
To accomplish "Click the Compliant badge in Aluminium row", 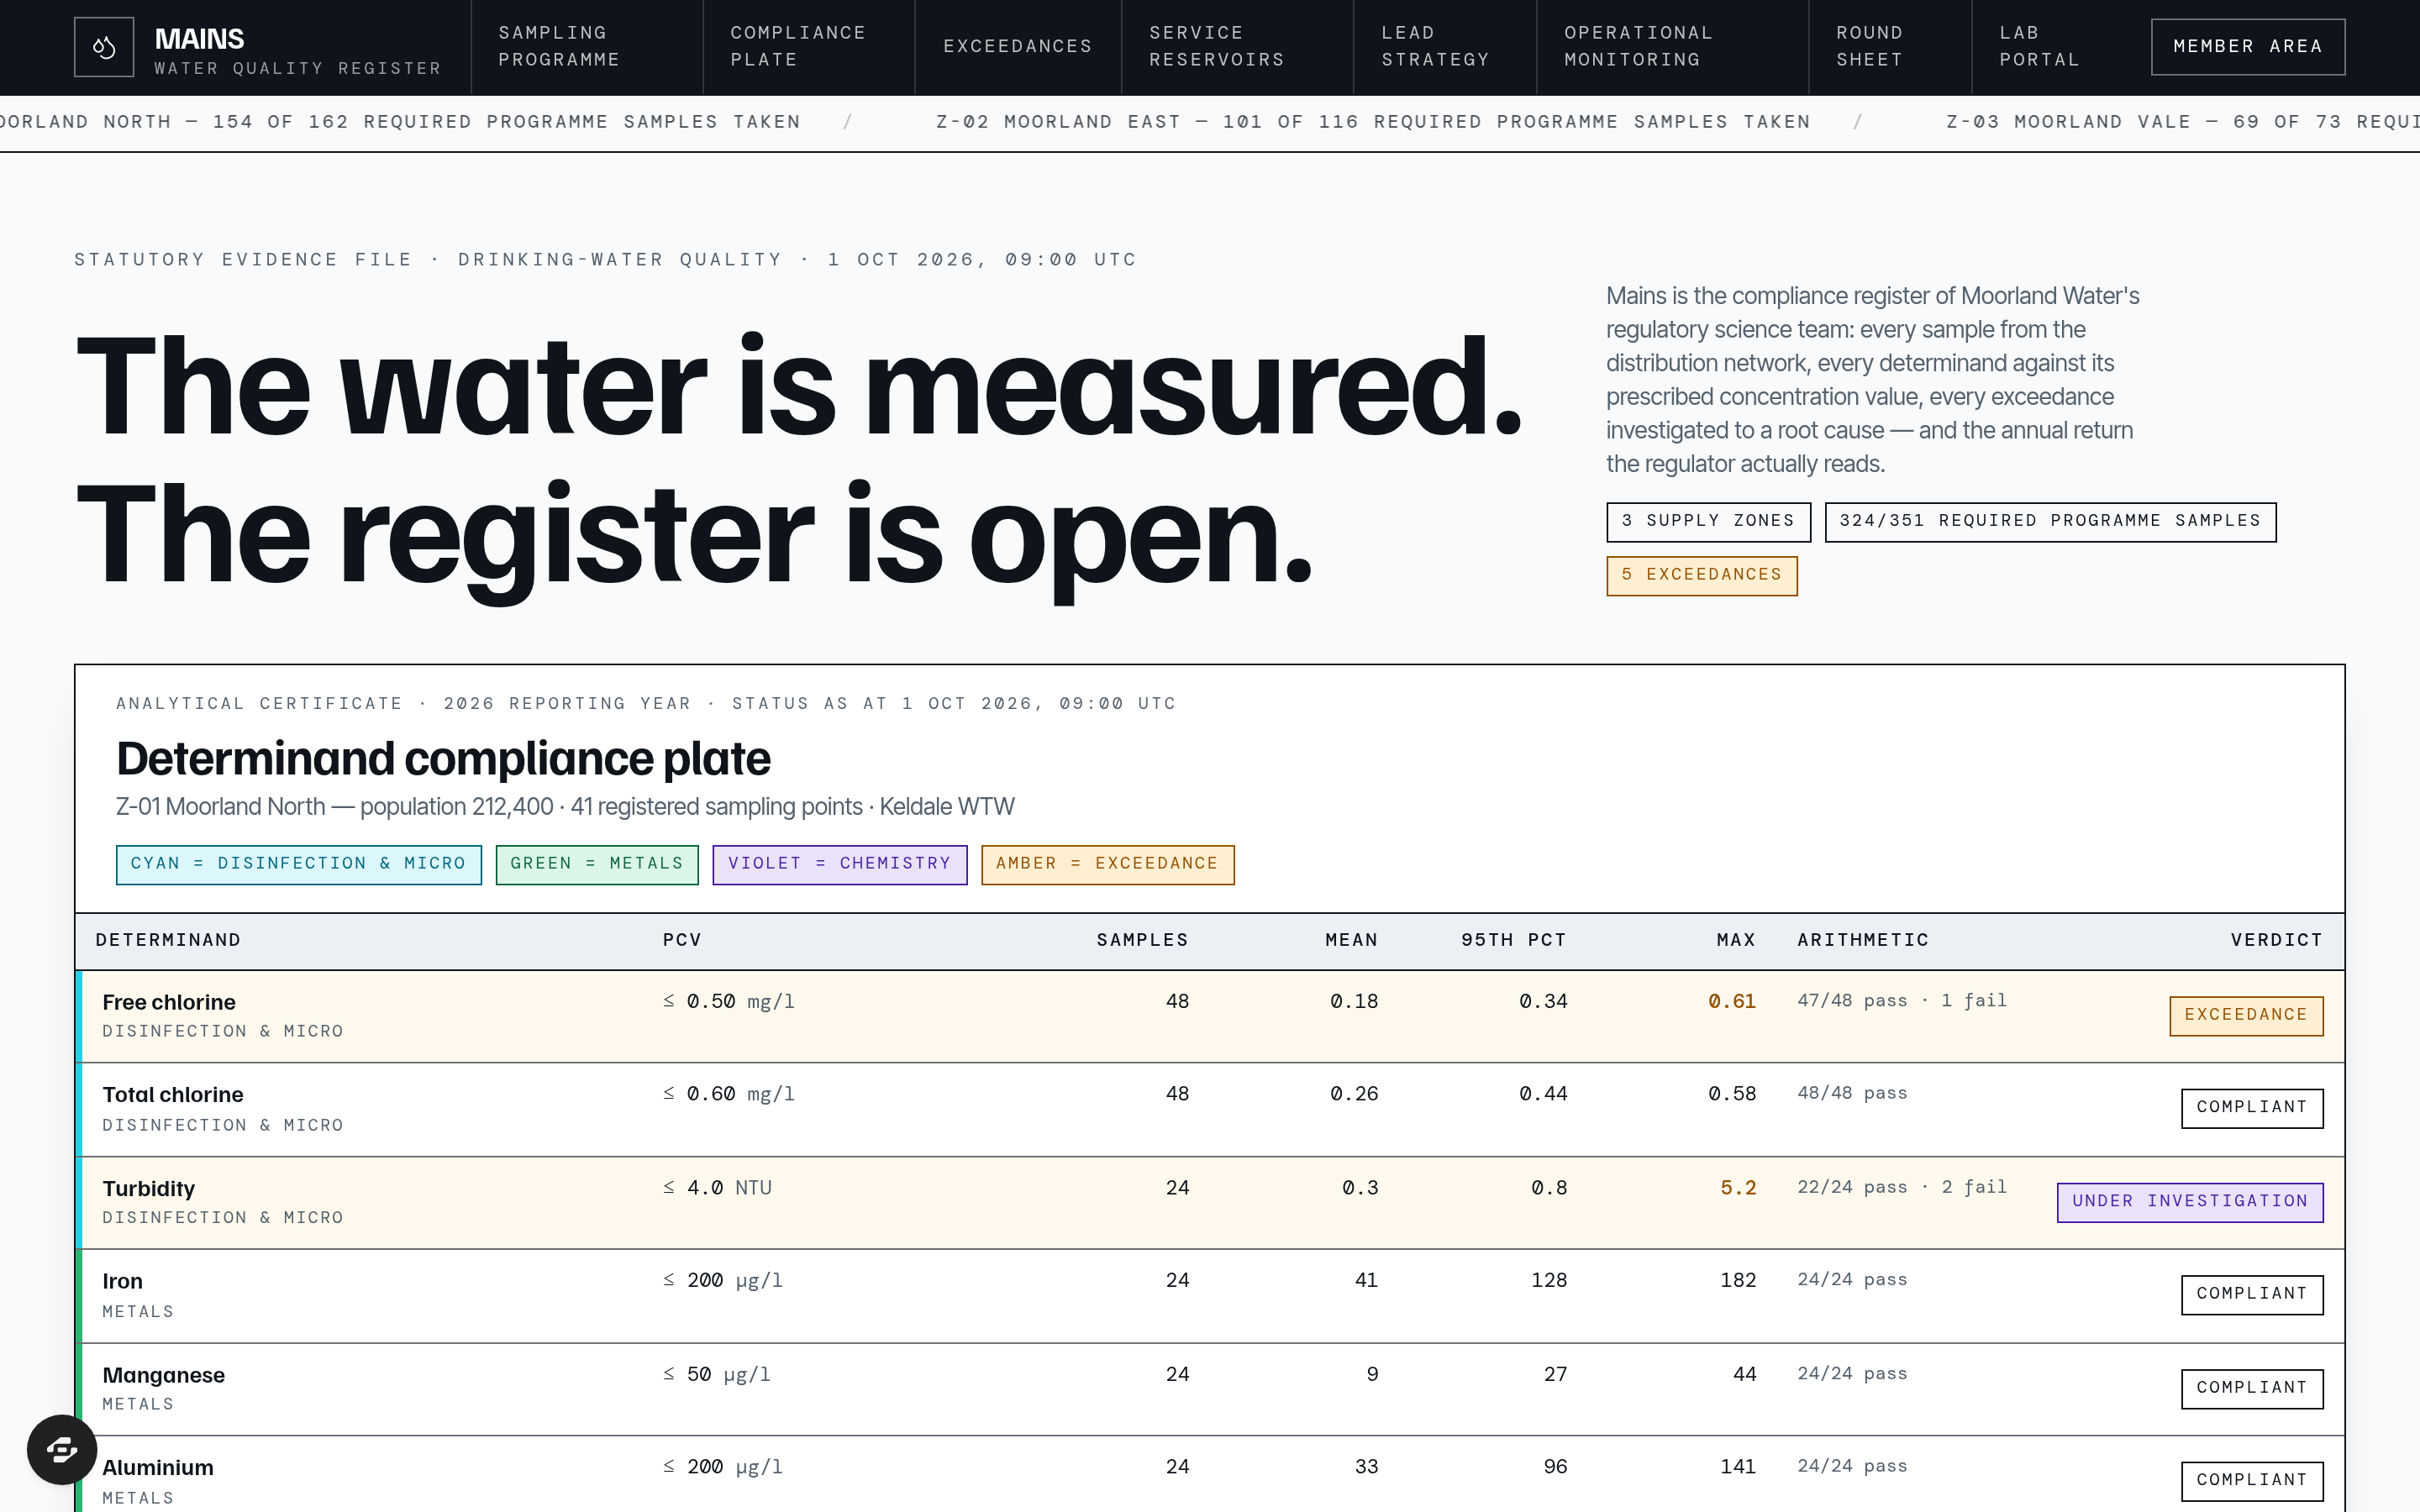I will click(2252, 1481).
